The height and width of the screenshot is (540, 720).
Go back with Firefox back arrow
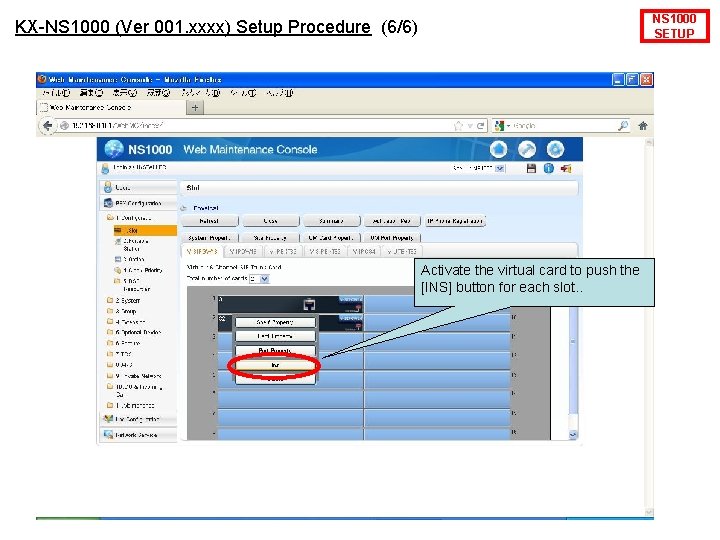coord(47,125)
